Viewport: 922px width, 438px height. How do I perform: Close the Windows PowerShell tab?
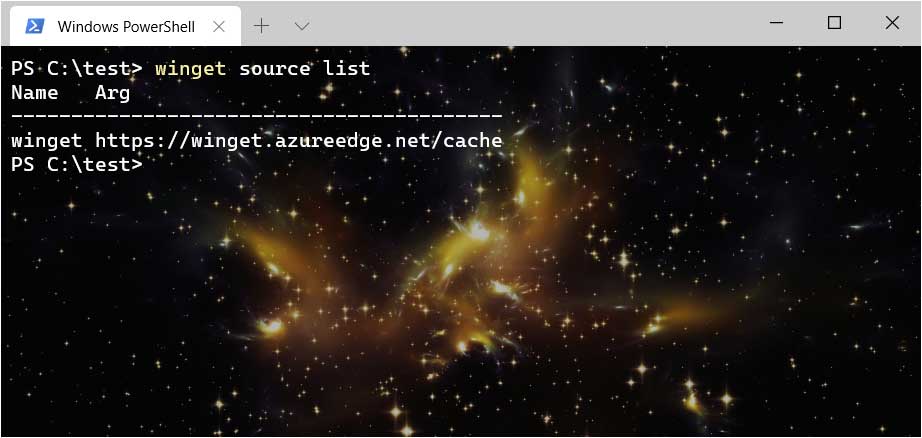click(x=219, y=26)
